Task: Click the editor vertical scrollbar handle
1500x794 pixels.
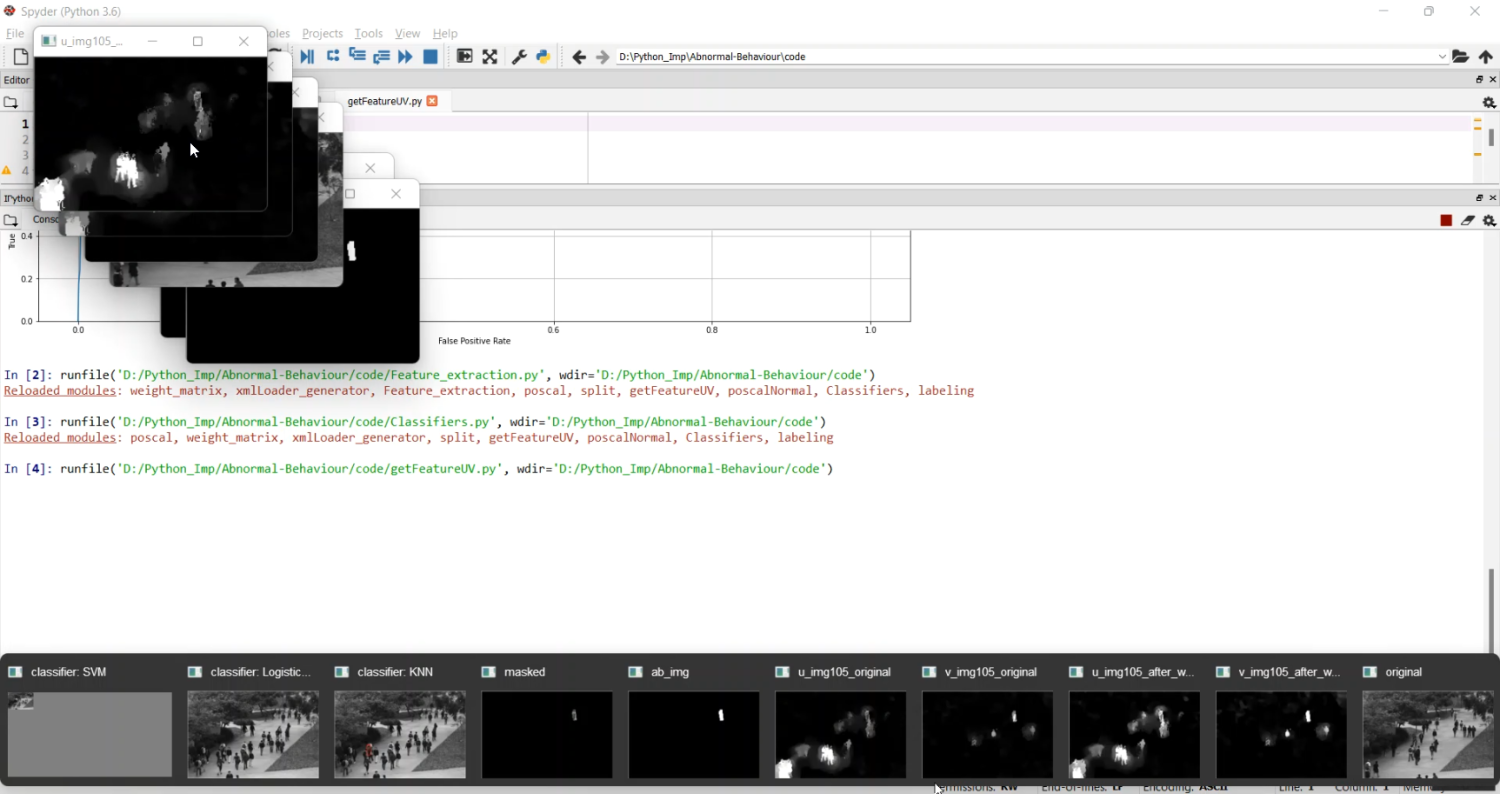Action: pyautogui.click(x=1491, y=137)
